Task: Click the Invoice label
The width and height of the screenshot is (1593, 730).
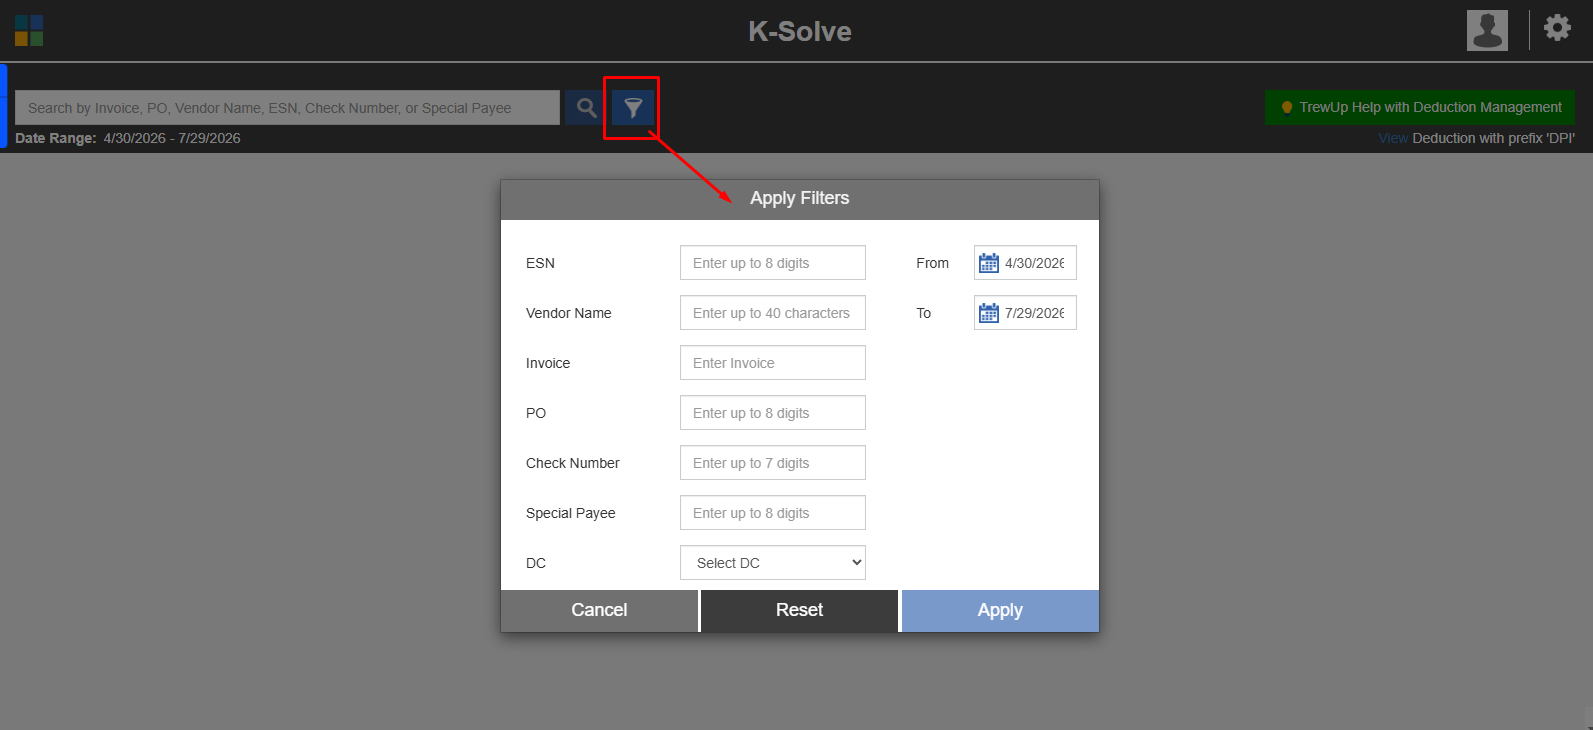Action: [548, 363]
